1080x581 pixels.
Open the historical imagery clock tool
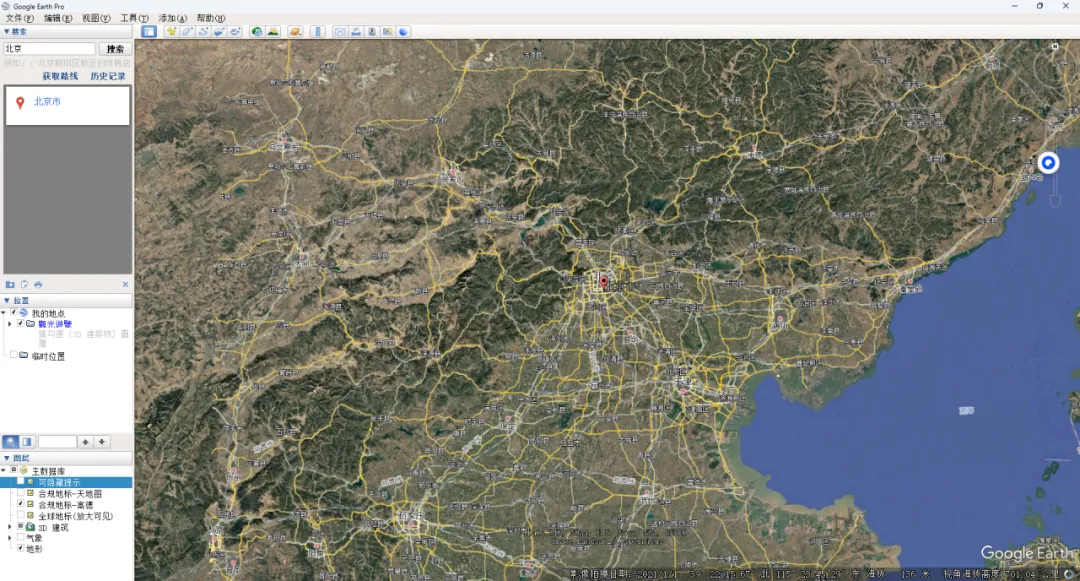click(257, 31)
